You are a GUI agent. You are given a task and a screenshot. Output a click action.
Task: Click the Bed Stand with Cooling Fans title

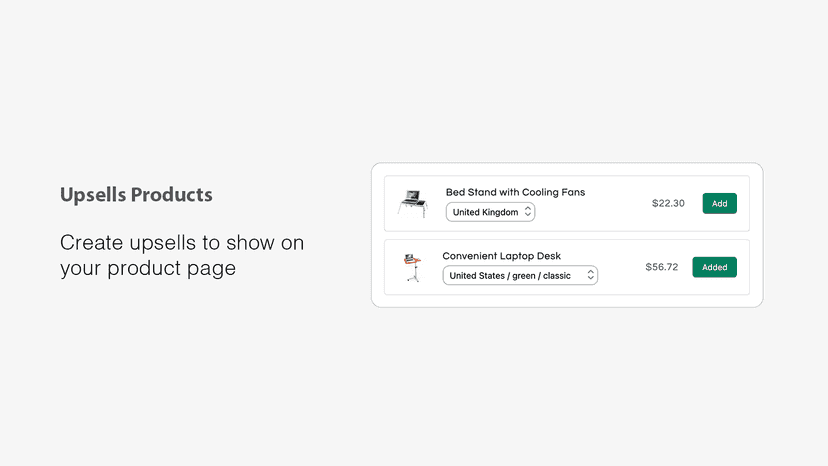515,192
